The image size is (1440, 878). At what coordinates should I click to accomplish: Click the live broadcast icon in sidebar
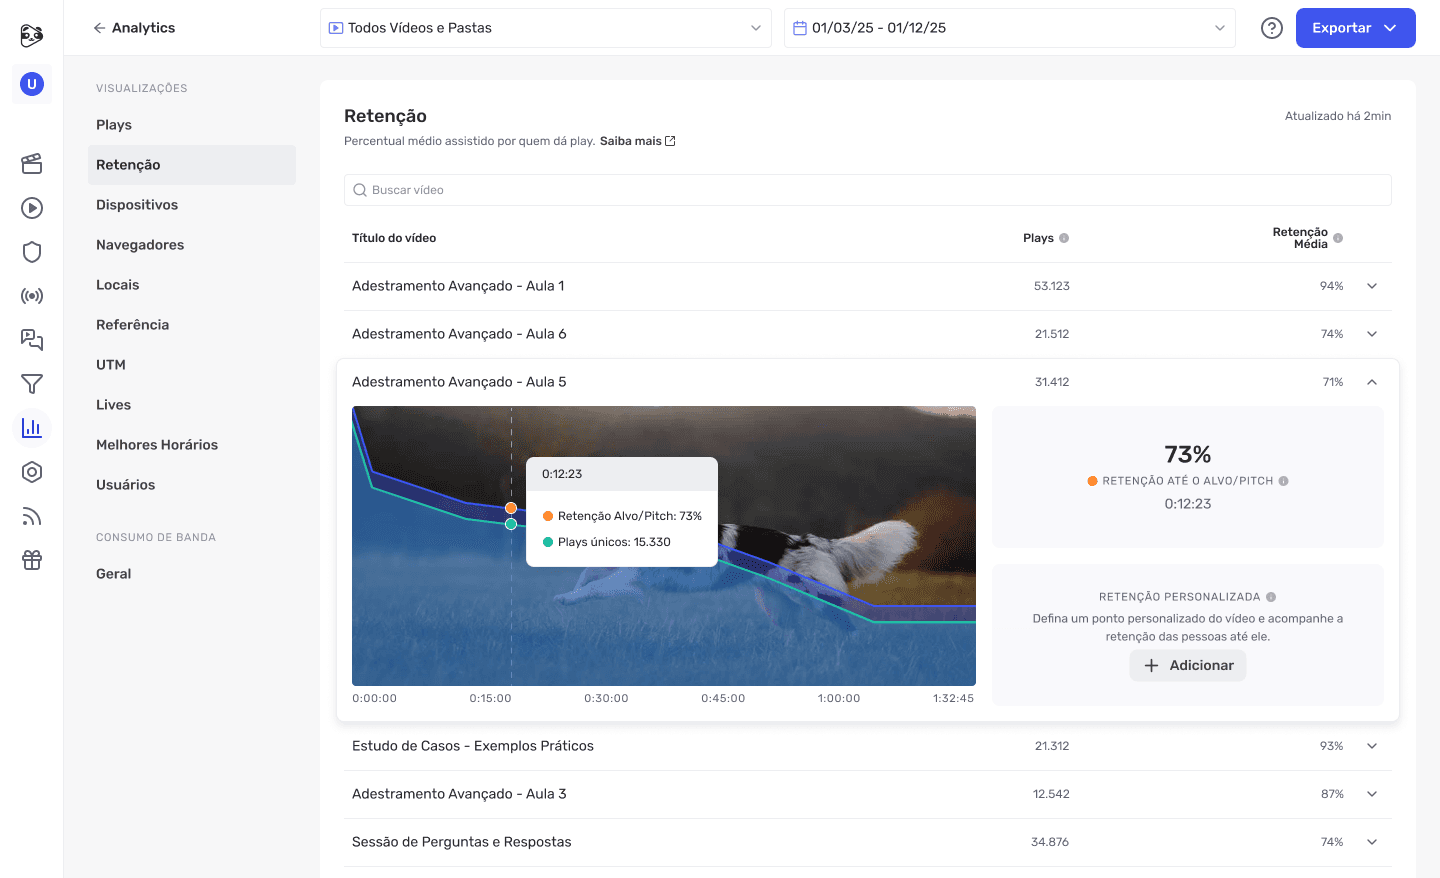coord(31,296)
